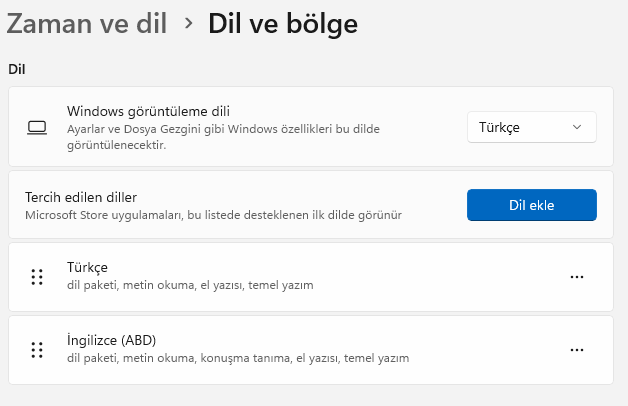
Task: Click the laptop icon for display language
Action: coord(37,128)
